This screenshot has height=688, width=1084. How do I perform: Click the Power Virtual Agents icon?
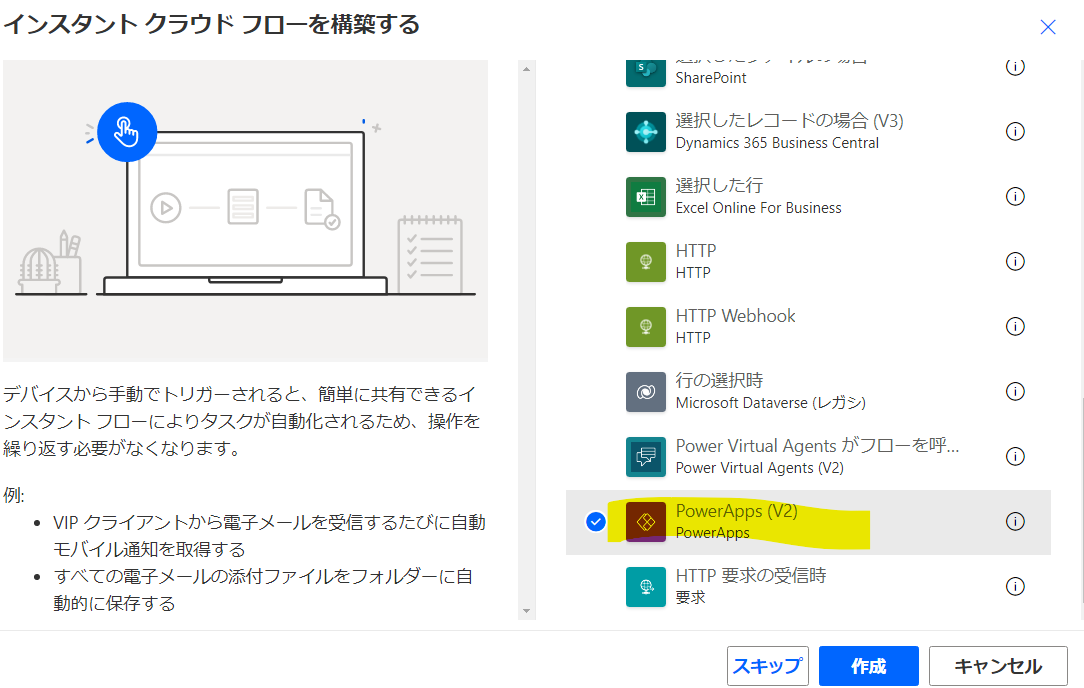646,456
